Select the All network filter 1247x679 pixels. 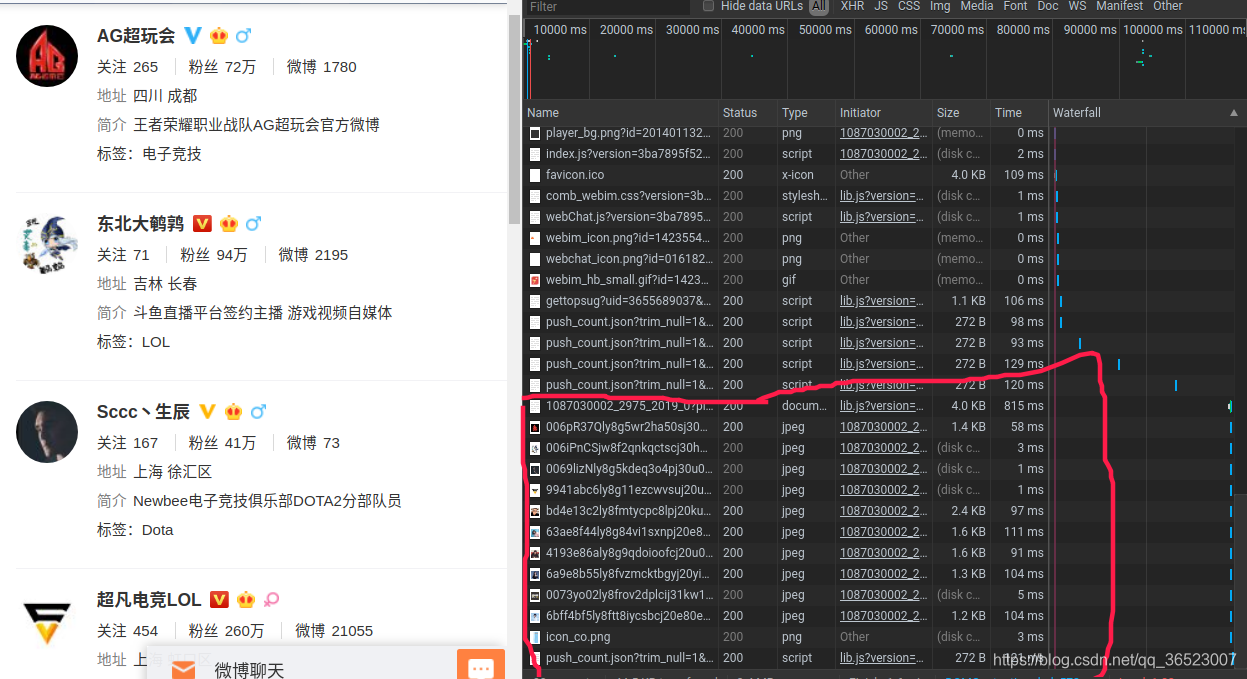click(819, 6)
